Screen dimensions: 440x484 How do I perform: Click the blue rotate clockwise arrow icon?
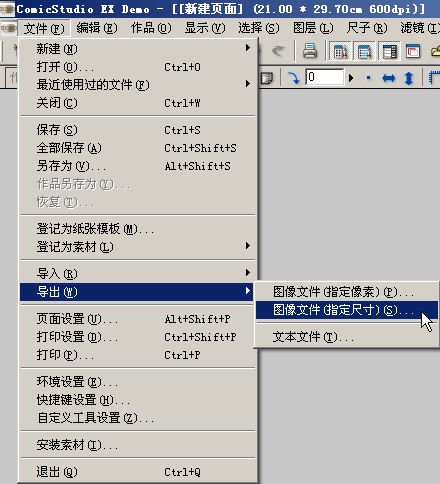tap(293, 78)
